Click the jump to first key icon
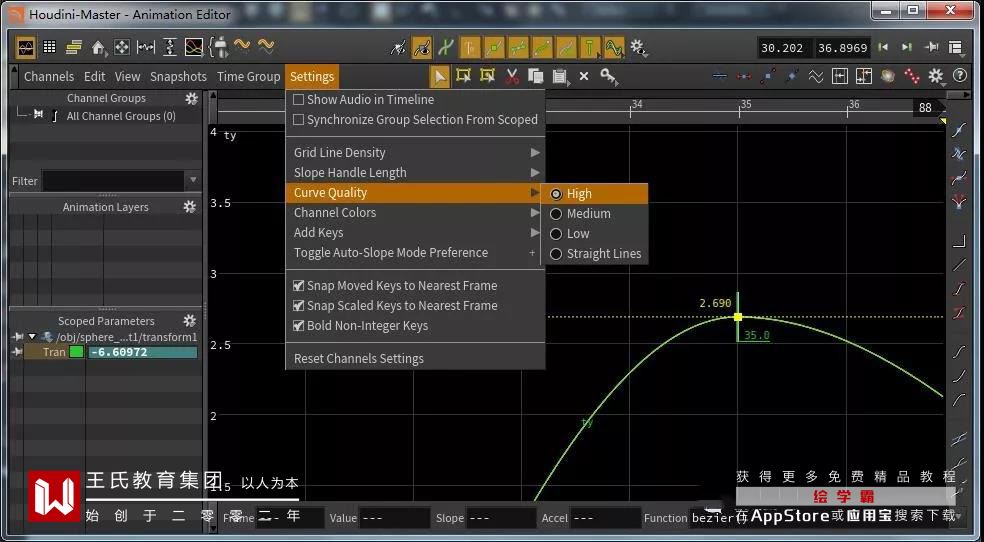 883,47
